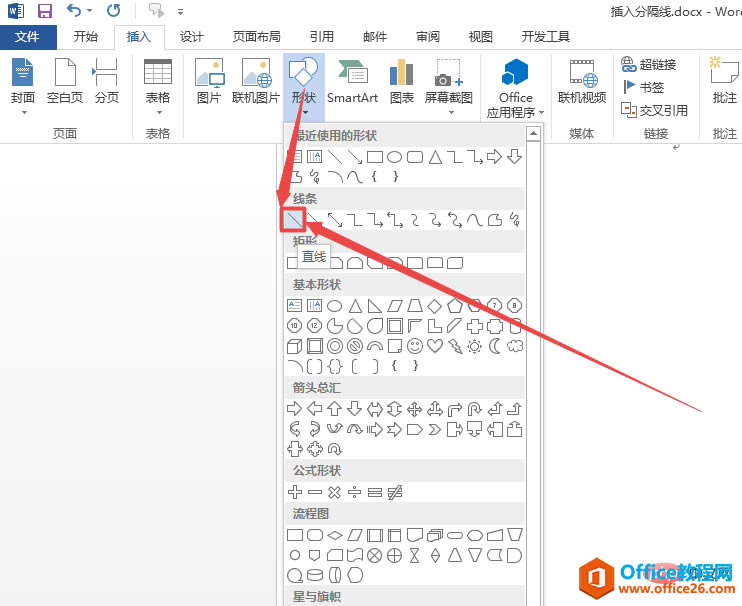Select the division sign under 公式形状
The image size is (742, 606).
click(x=354, y=492)
